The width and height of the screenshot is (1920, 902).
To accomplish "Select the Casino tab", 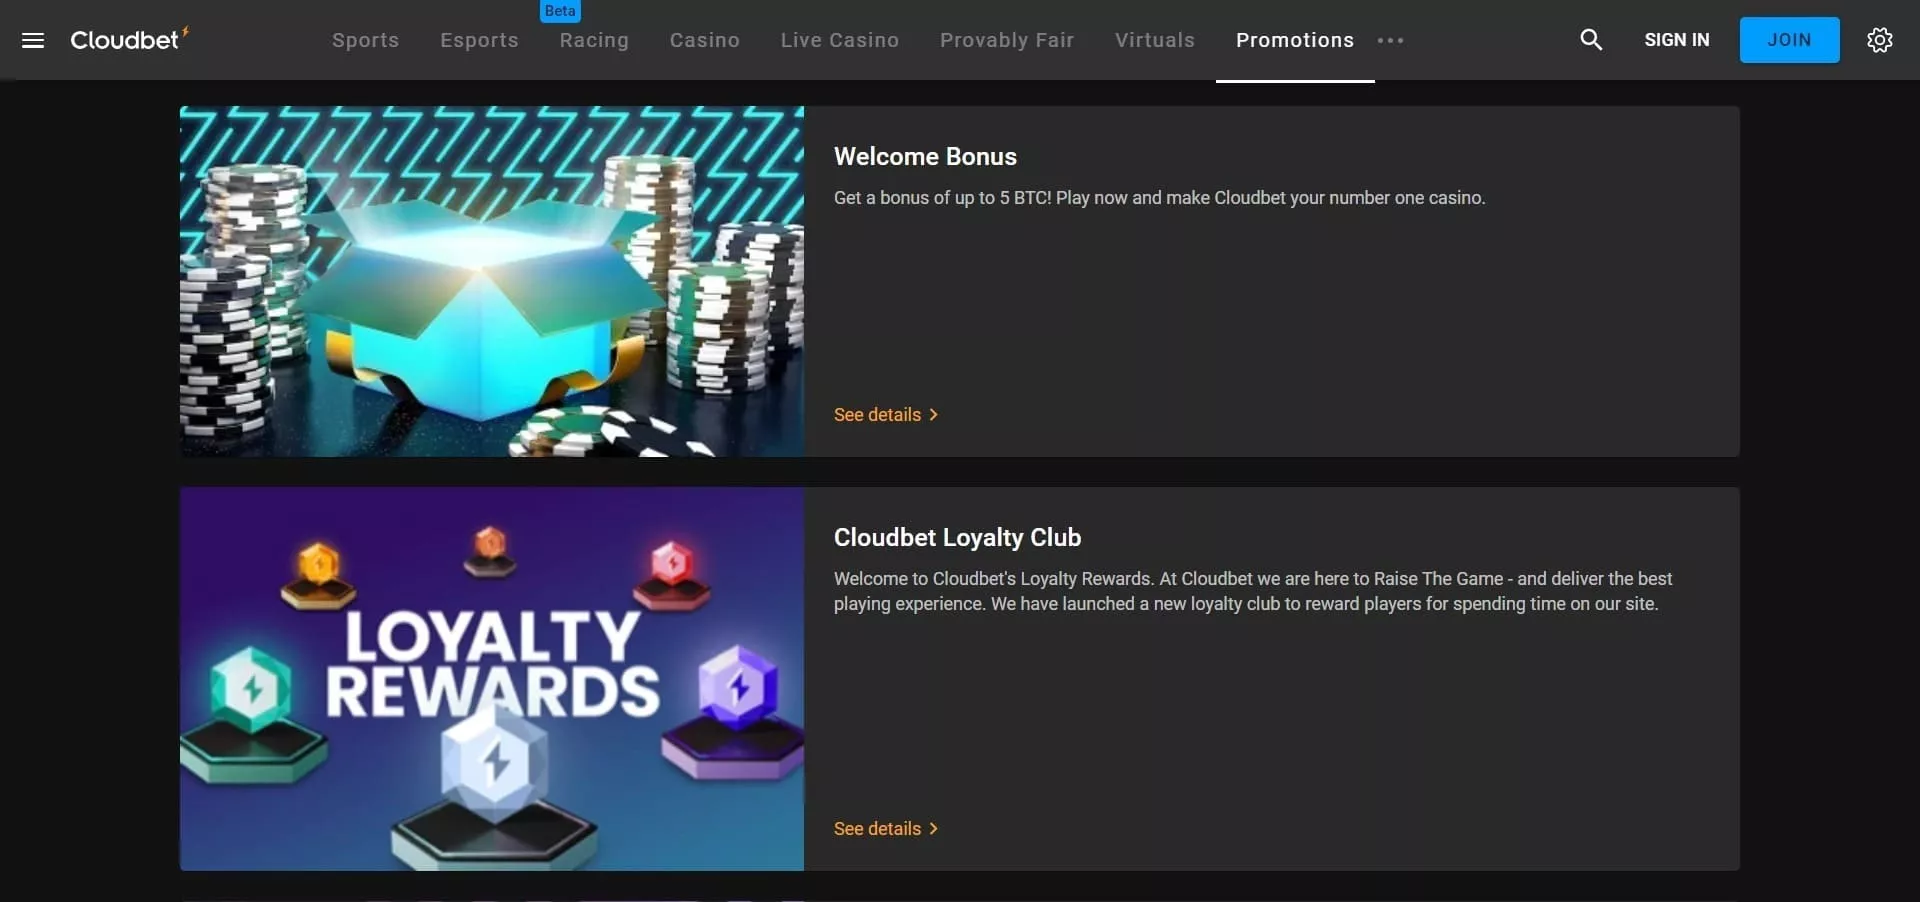I will coord(705,40).
